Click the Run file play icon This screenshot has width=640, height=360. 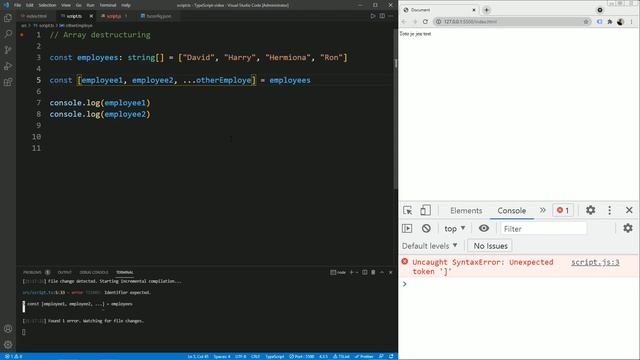click(x=373, y=16)
